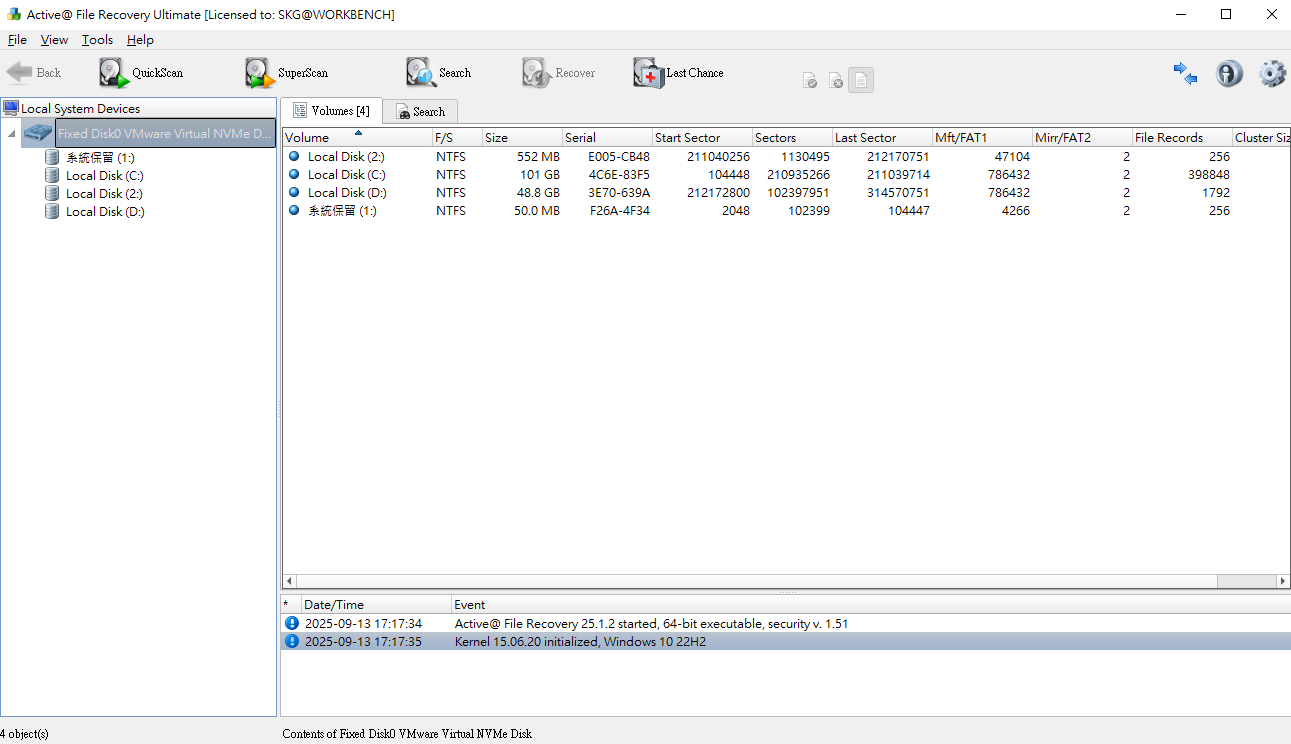Viewport: 1291px width, 744px height.
Task: Click the blue arrows refresh icon
Action: click(x=1185, y=73)
